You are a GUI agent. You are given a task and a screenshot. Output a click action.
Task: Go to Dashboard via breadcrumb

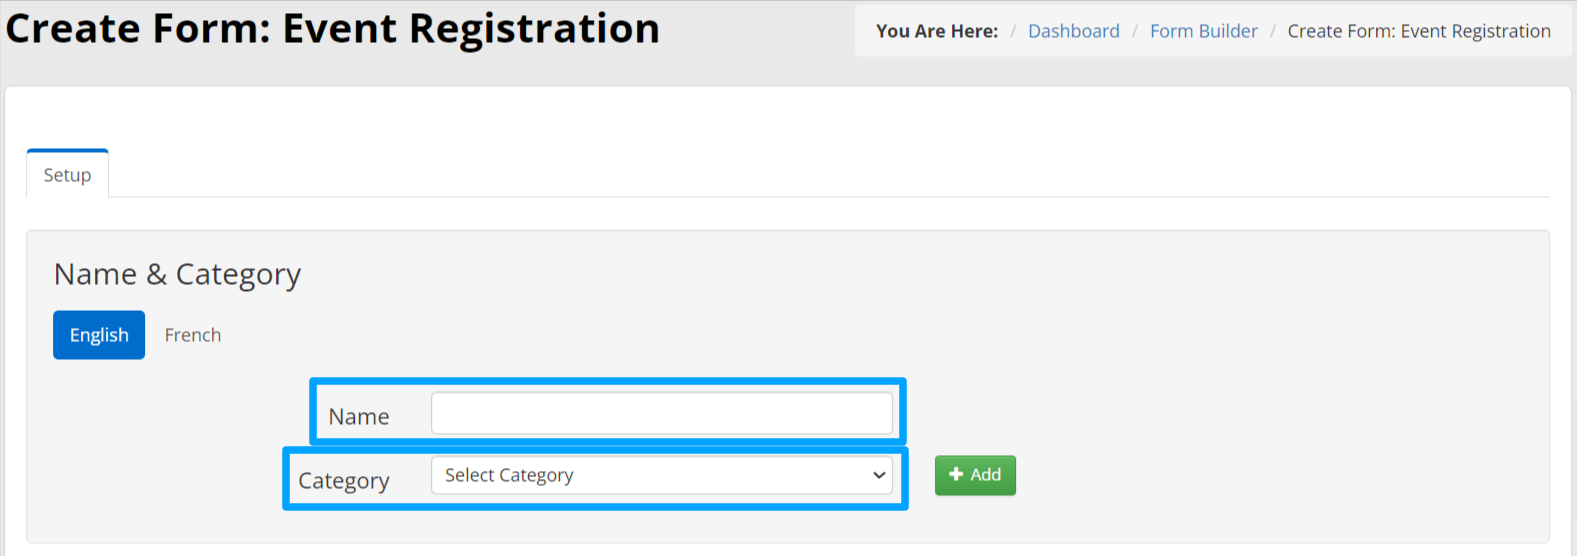[1074, 31]
